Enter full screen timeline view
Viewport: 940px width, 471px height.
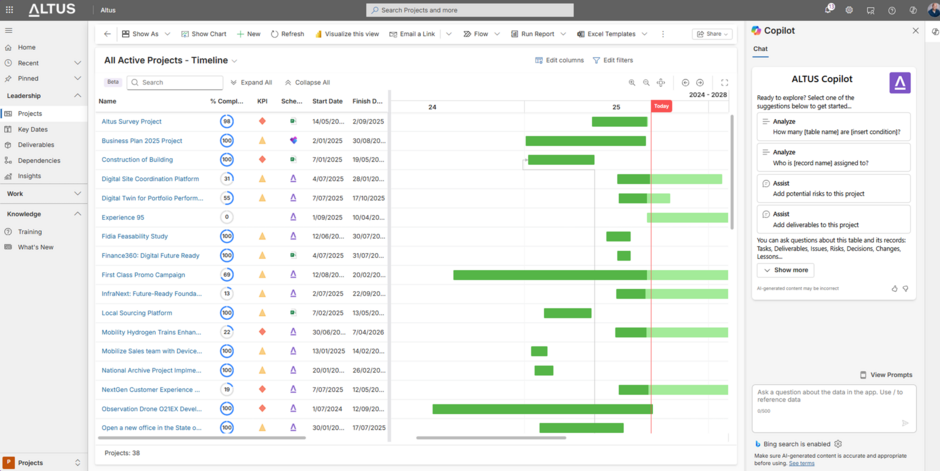[x=724, y=83]
